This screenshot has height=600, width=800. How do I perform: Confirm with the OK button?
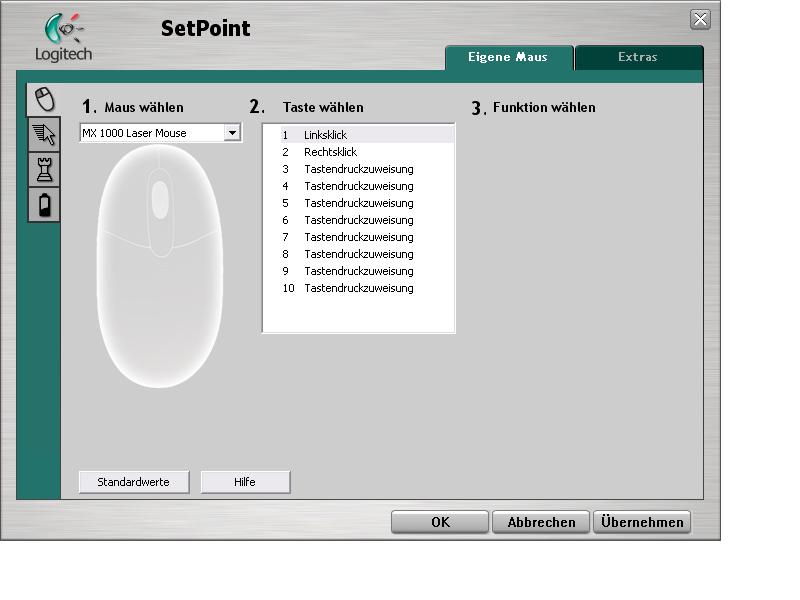440,522
